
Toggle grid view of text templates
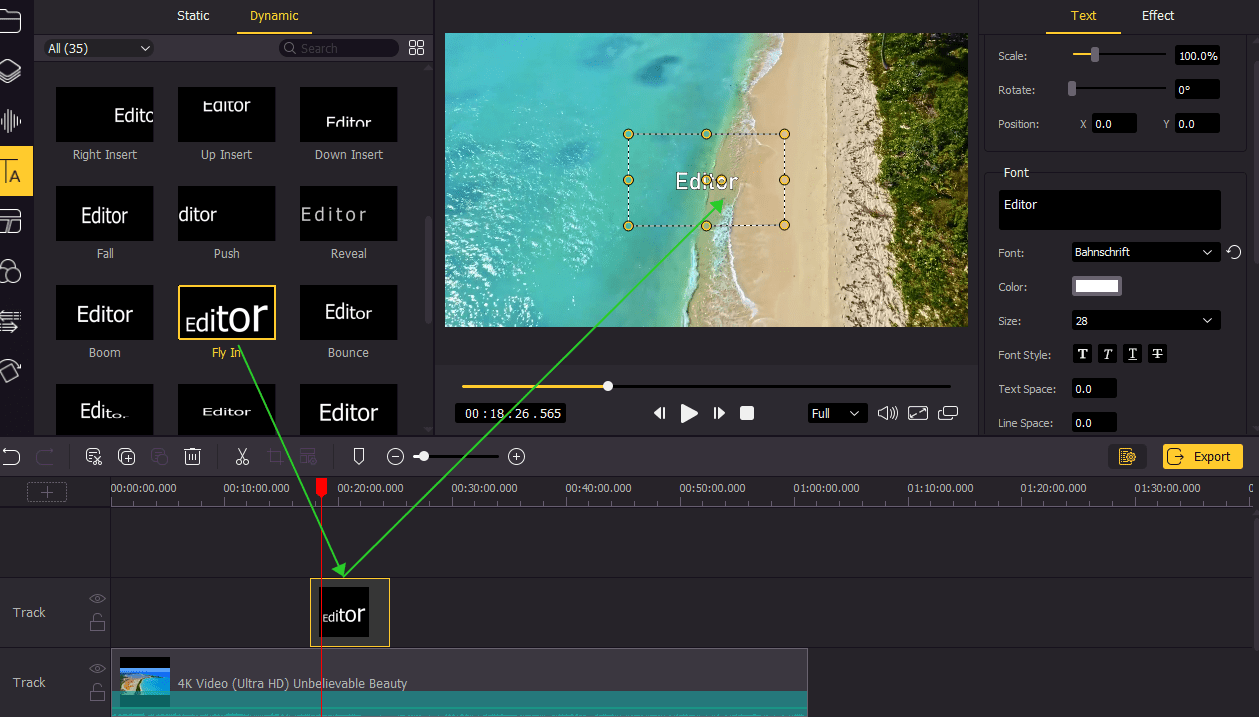click(417, 48)
